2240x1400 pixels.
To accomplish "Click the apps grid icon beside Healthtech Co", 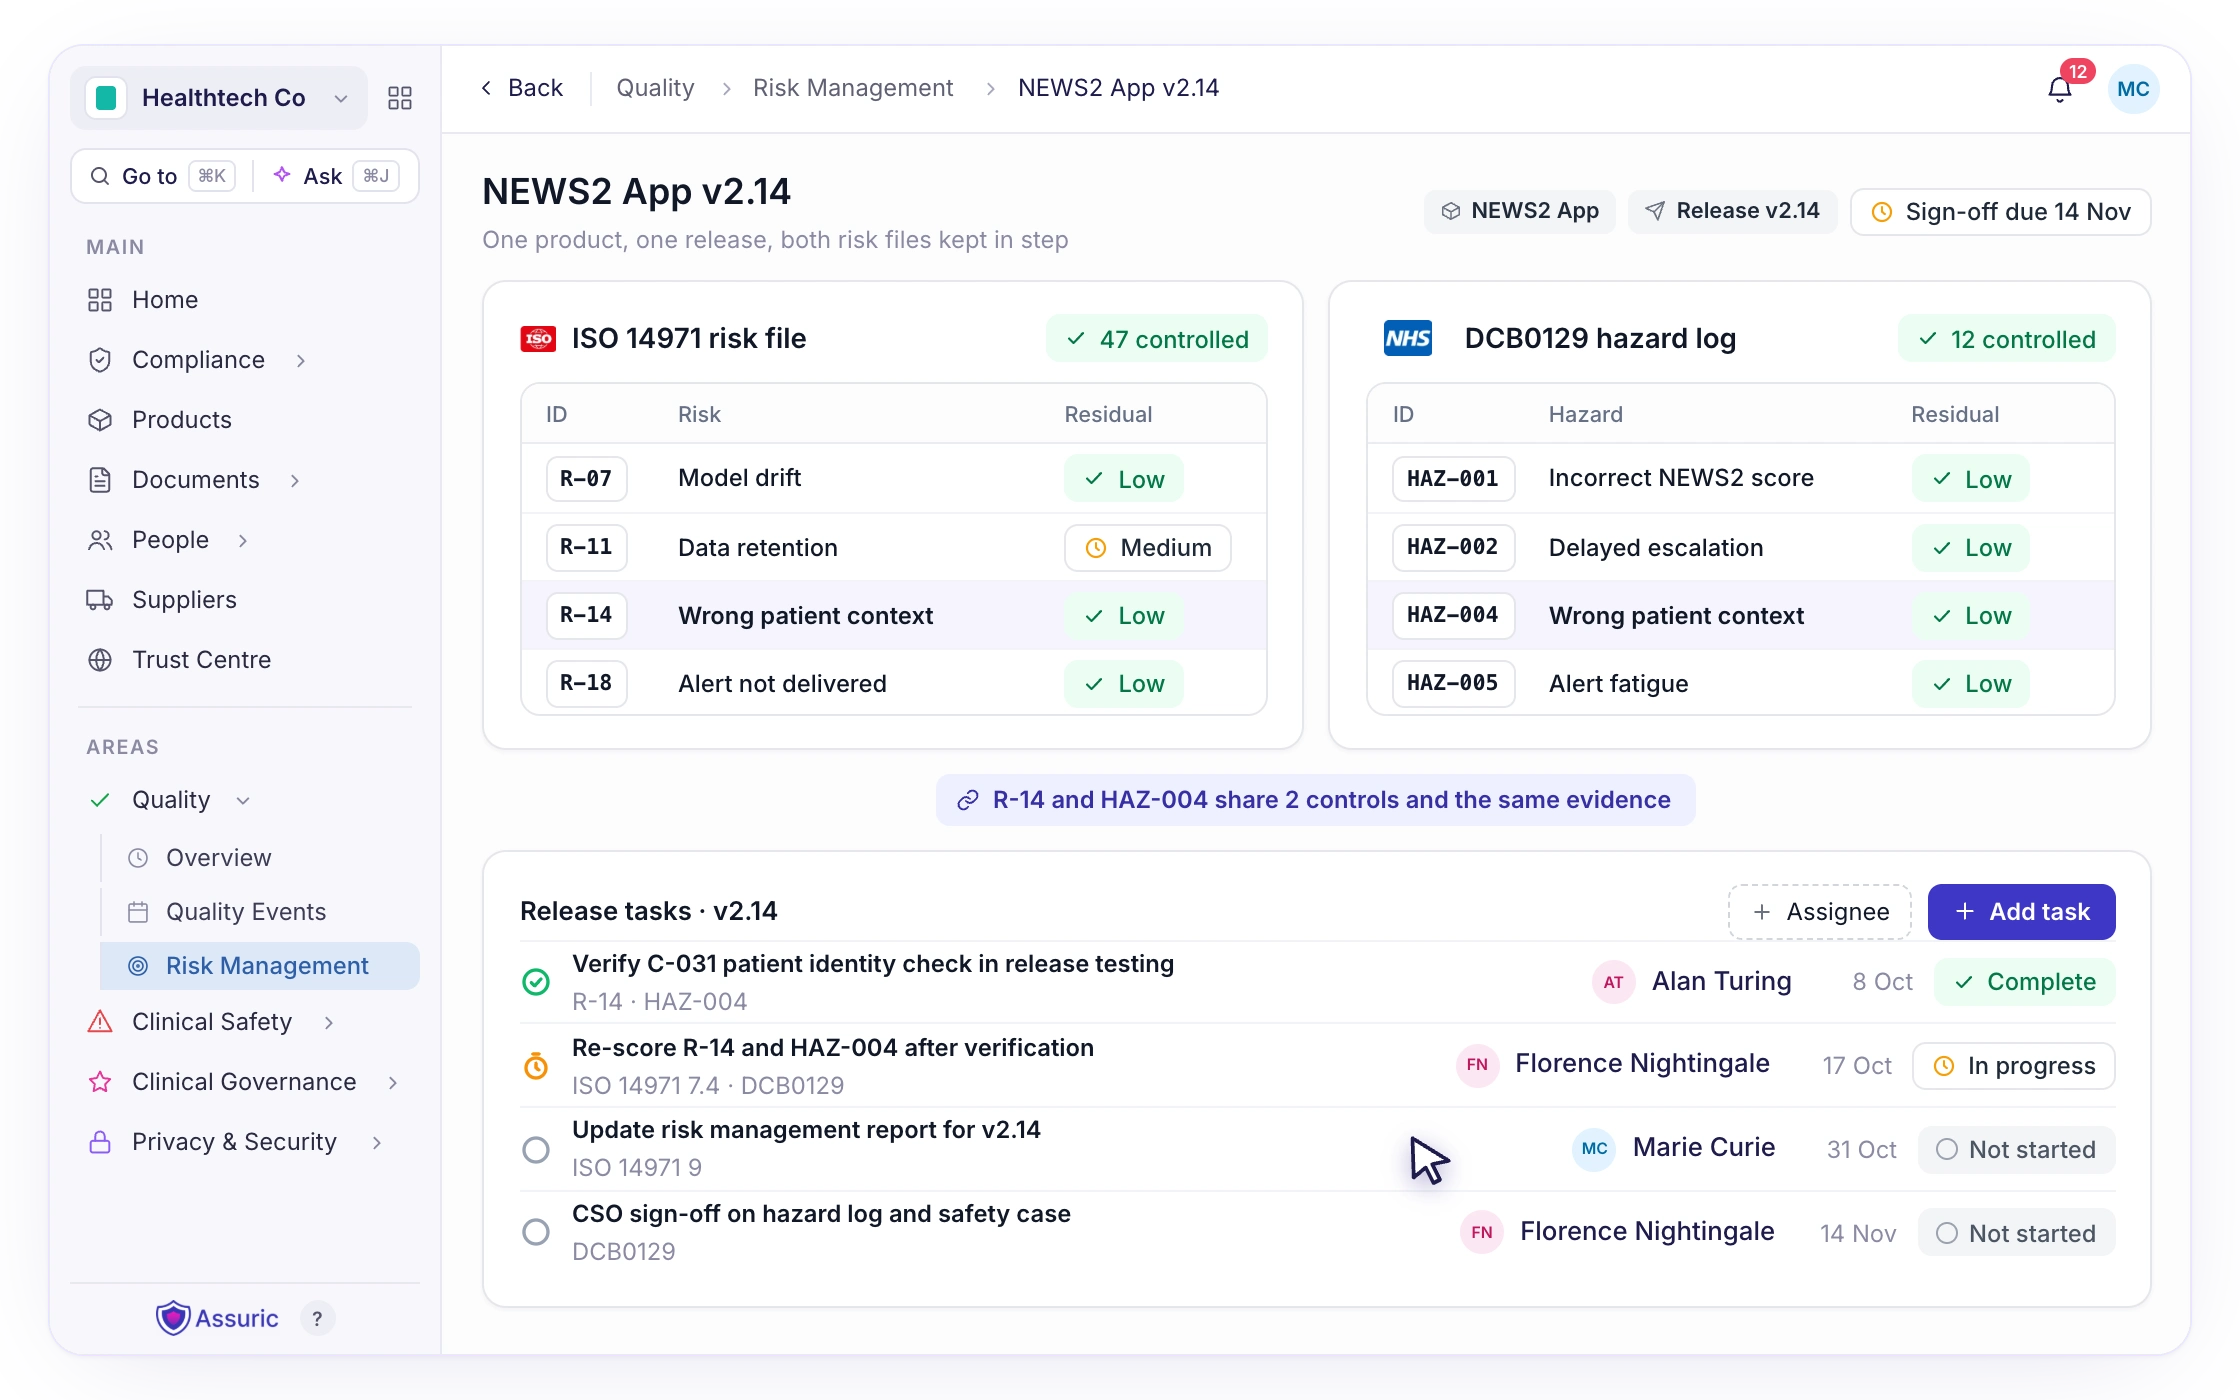I will click(x=400, y=98).
